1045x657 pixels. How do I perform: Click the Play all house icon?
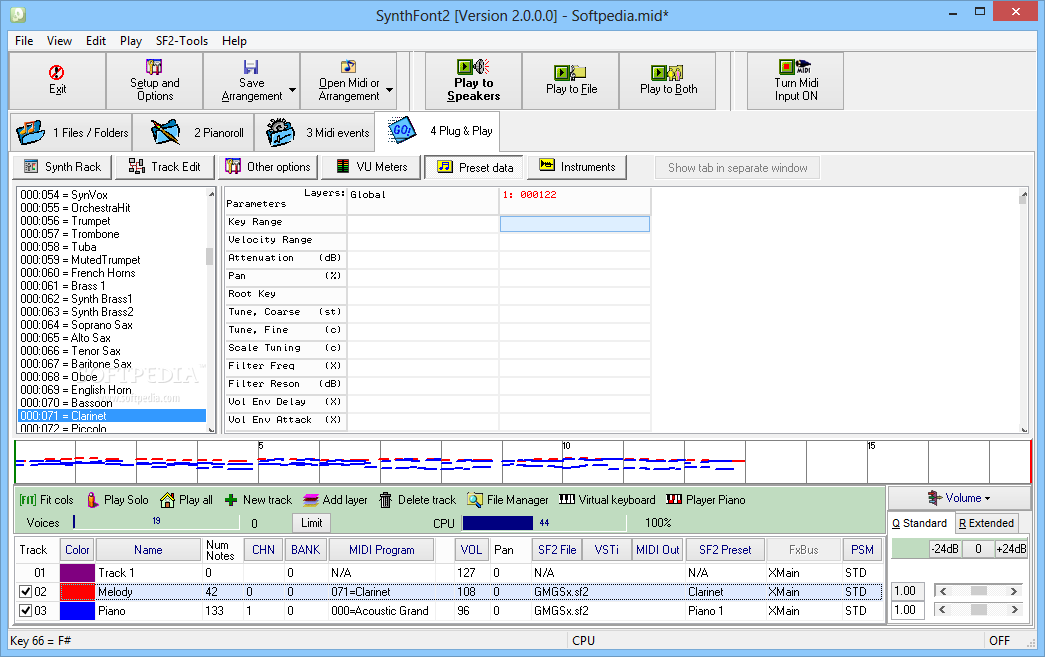point(167,500)
